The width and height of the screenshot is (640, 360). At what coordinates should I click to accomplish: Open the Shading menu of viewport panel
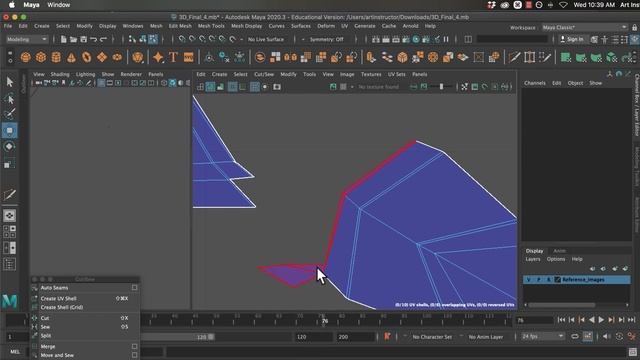click(60, 74)
